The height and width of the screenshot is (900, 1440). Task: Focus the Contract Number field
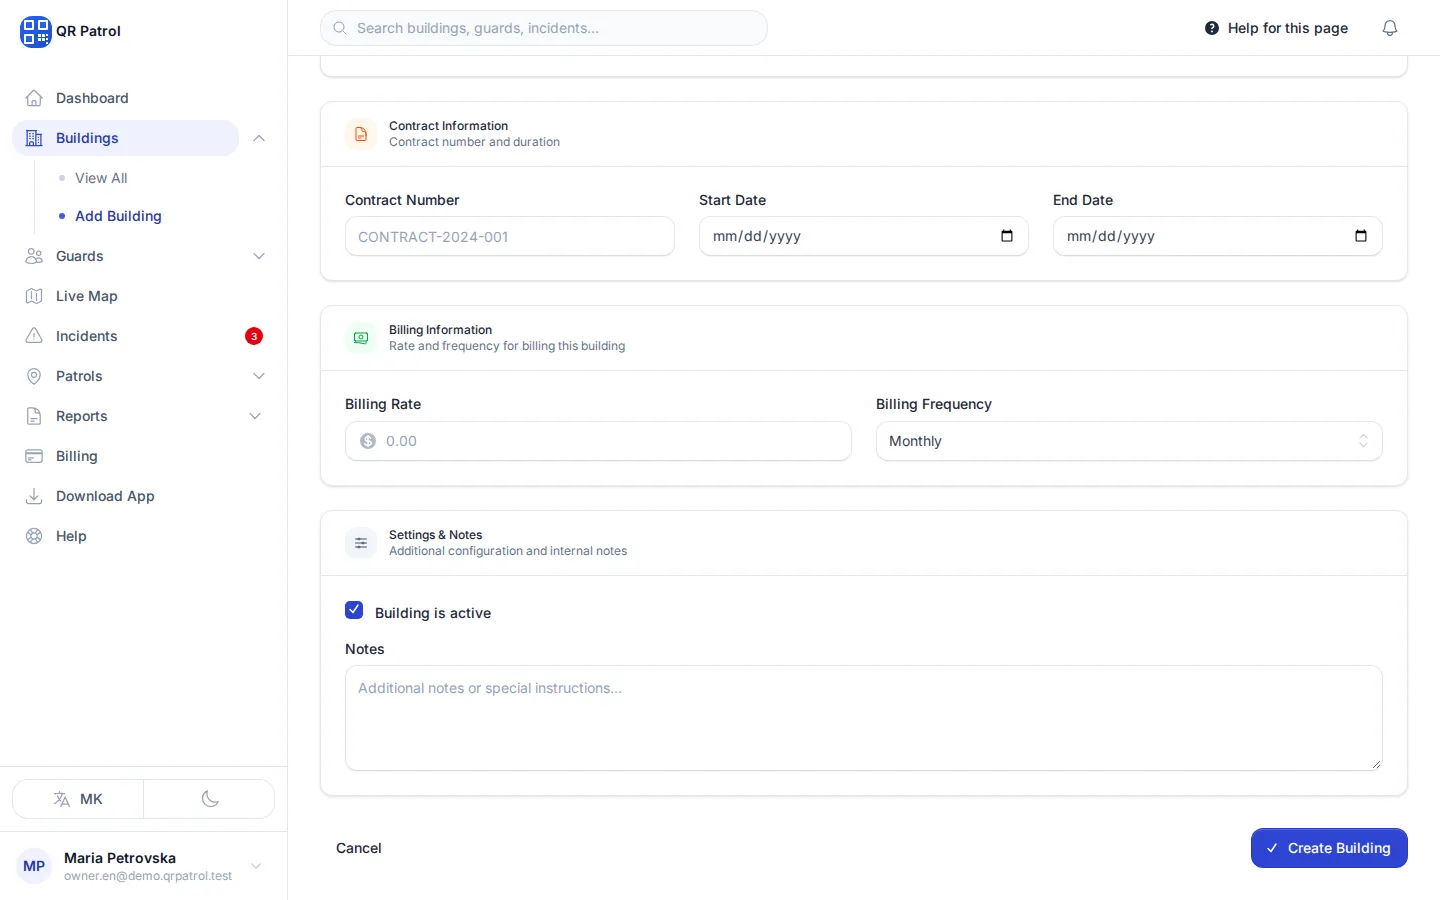click(x=510, y=236)
